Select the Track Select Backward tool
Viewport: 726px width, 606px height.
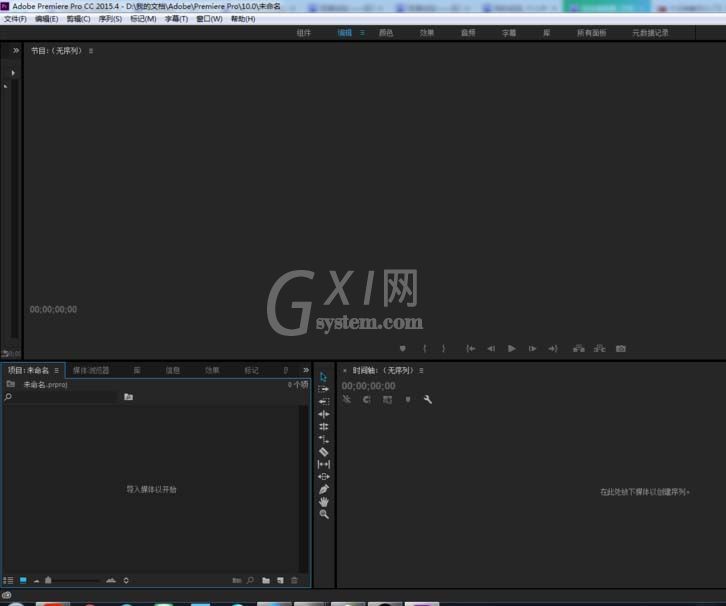coord(324,401)
